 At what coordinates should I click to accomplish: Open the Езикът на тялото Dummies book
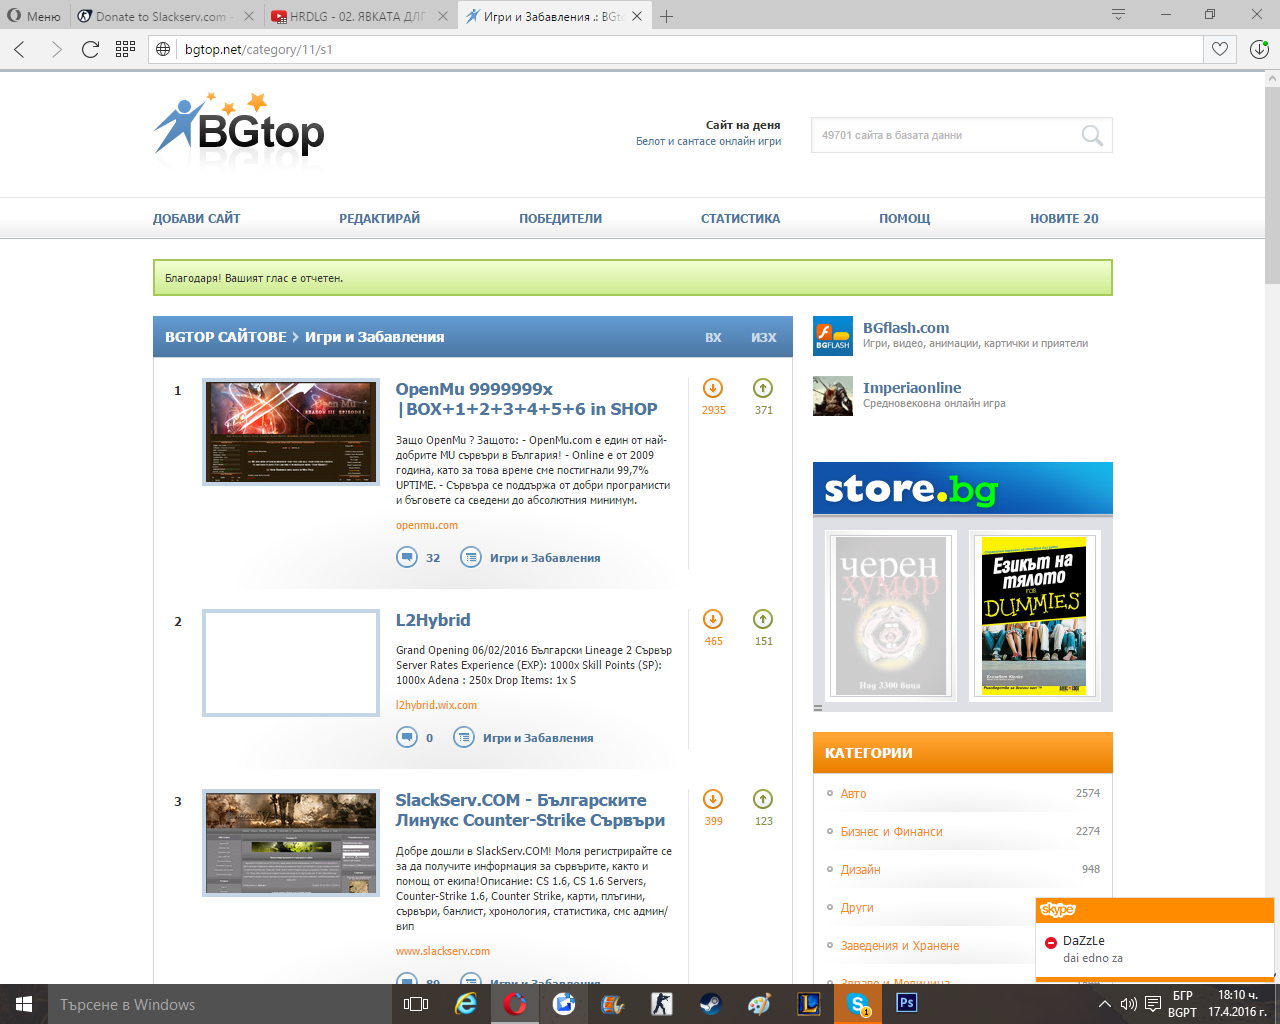[1034, 614]
